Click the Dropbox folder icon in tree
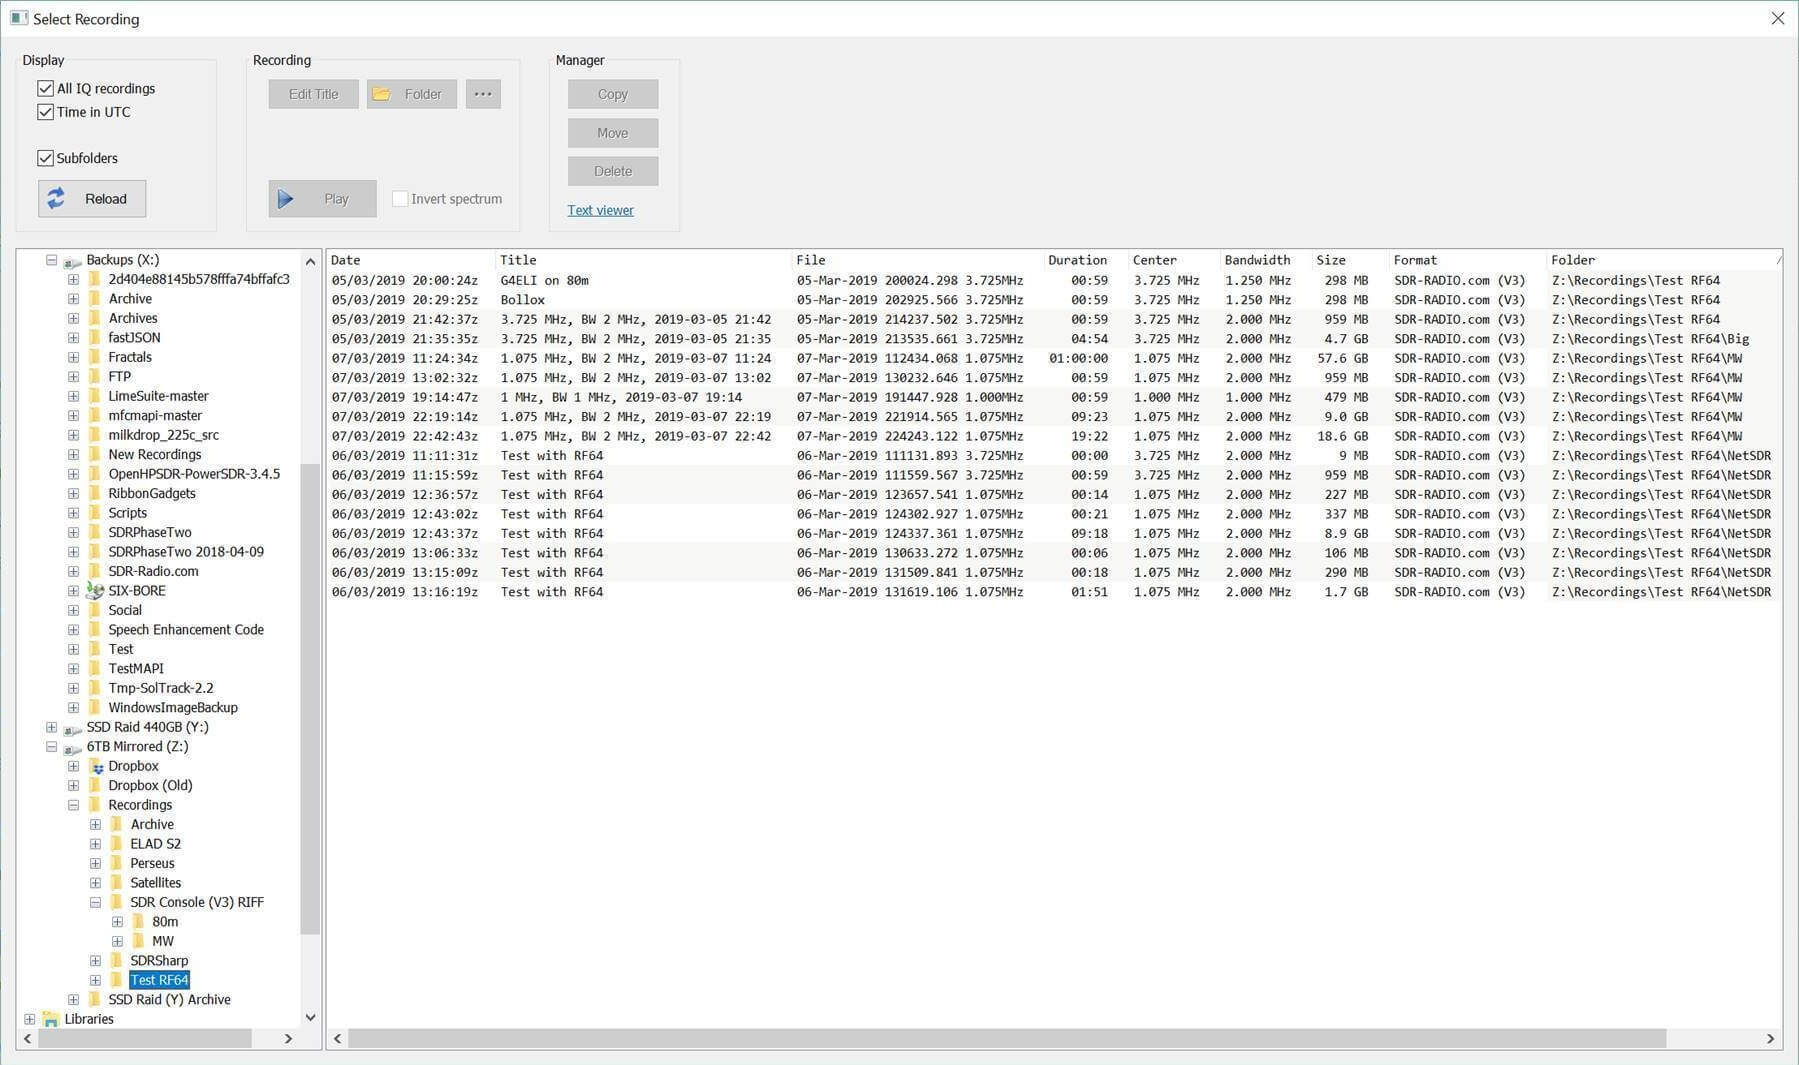This screenshot has height=1065, width=1799. coord(96,765)
